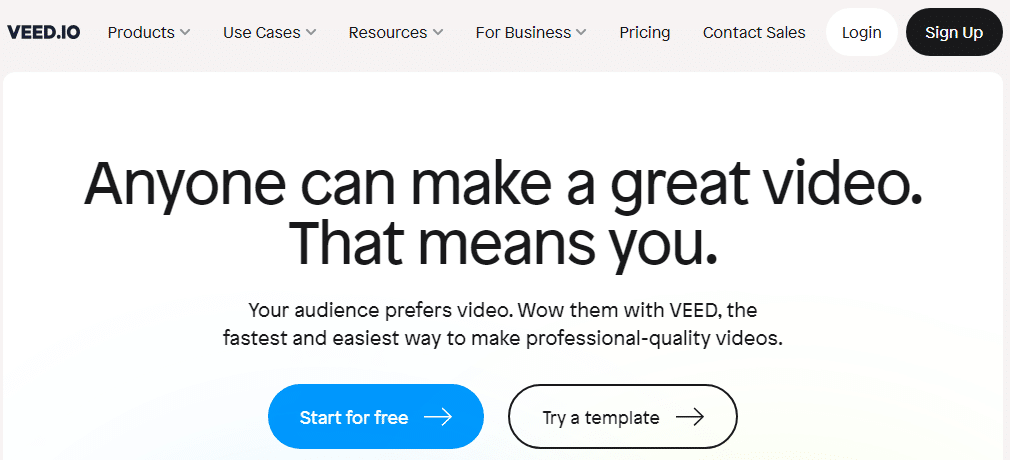Click the Try a template button
Screen dimensions: 1010x460
pyautogui.click(x=601, y=417)
